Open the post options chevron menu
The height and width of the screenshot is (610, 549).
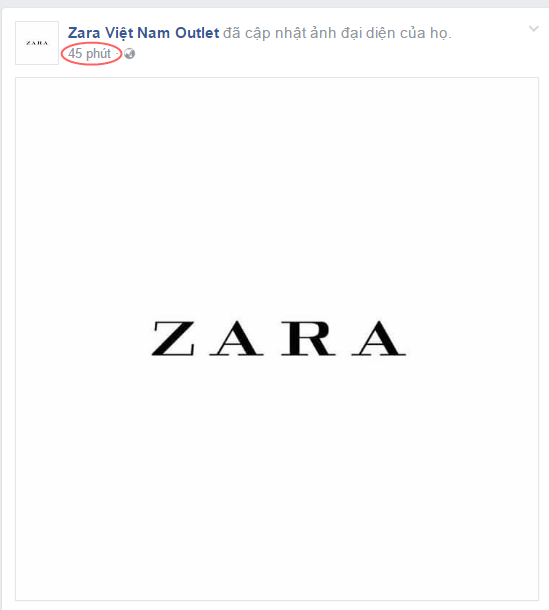pos(534,28)
